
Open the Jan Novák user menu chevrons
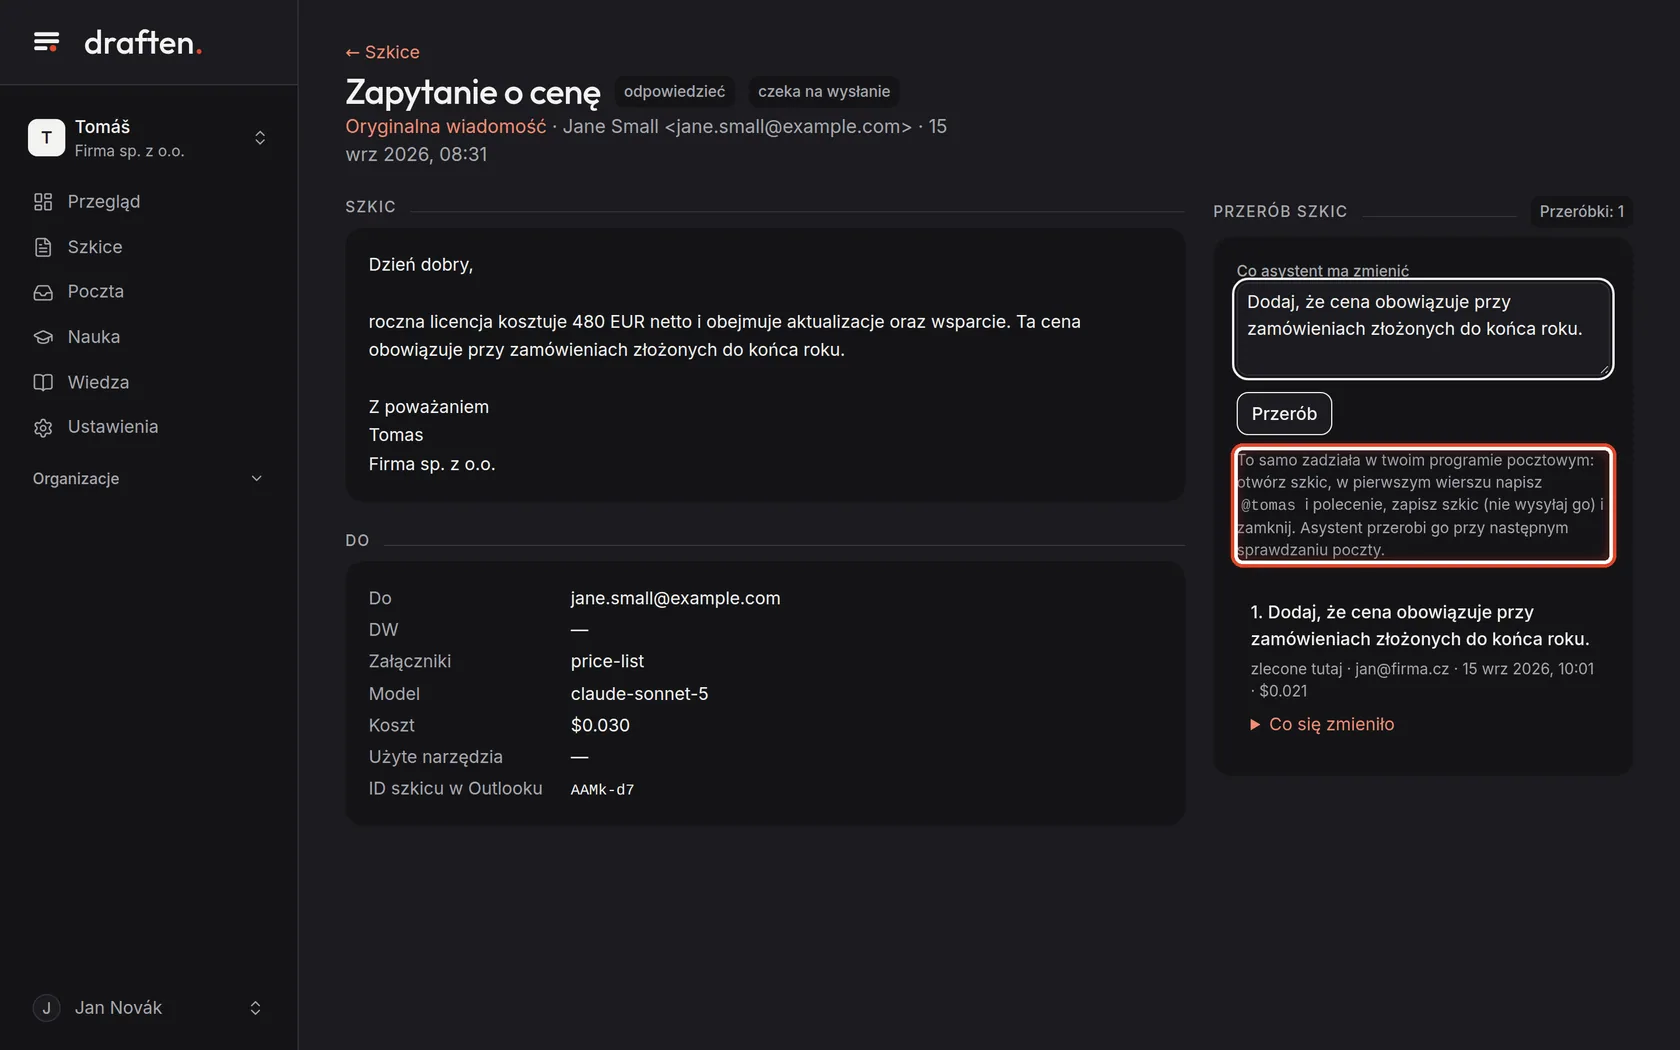pos(255,1008)
